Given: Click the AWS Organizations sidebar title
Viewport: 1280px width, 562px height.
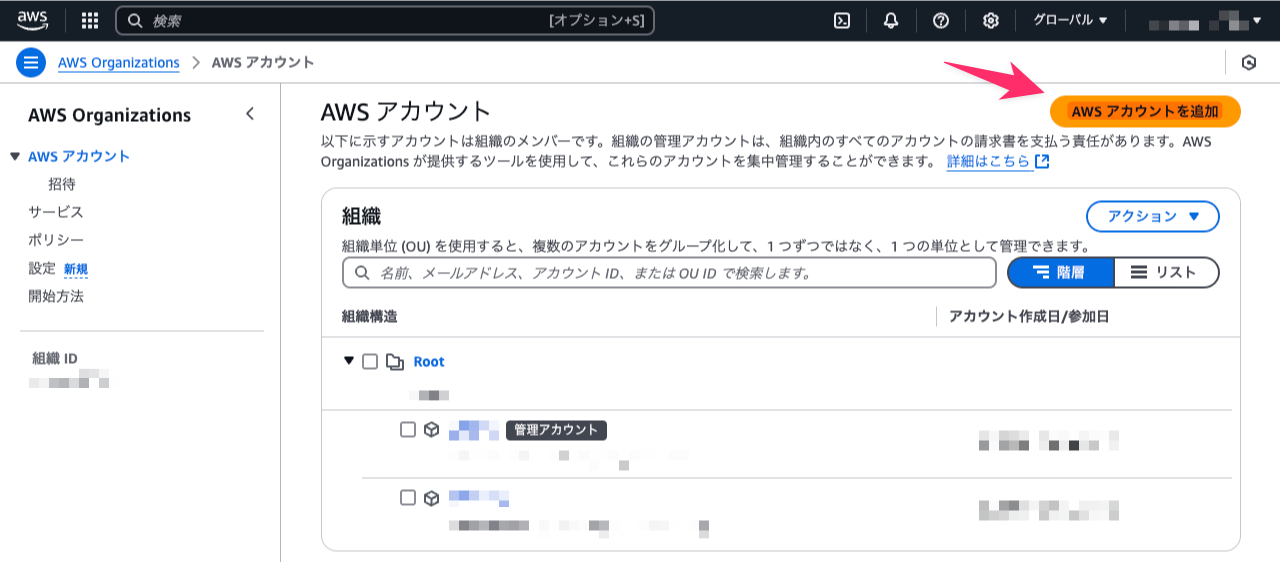Looking at the screenshot, I should click(x=110, y=115).
